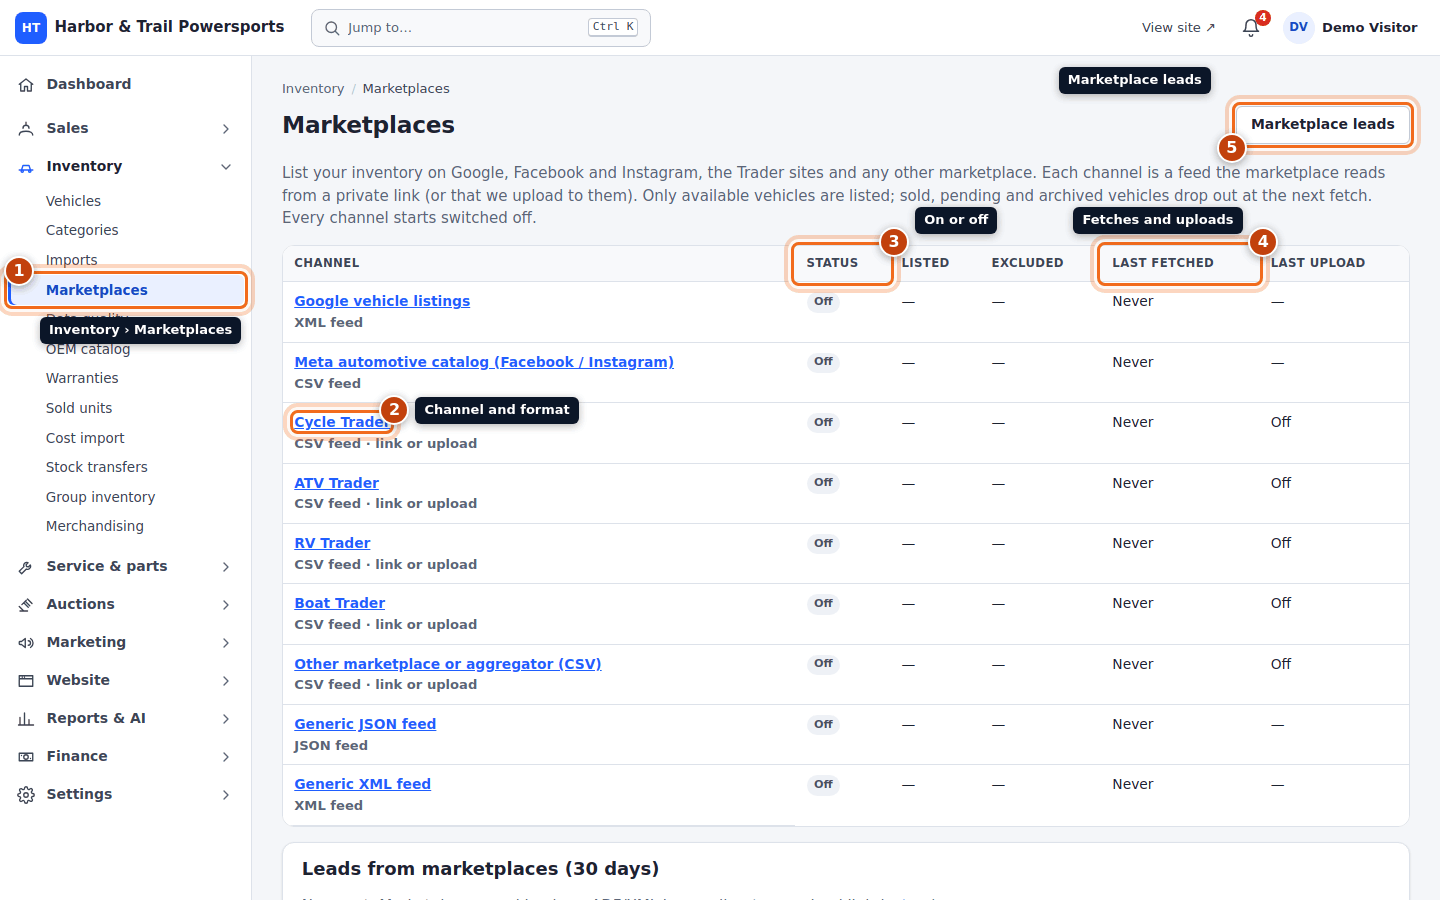Open Other marketplace or aggregator (CSV)
The width and height of the screenshot is (1440, 900).
[447, 664]
